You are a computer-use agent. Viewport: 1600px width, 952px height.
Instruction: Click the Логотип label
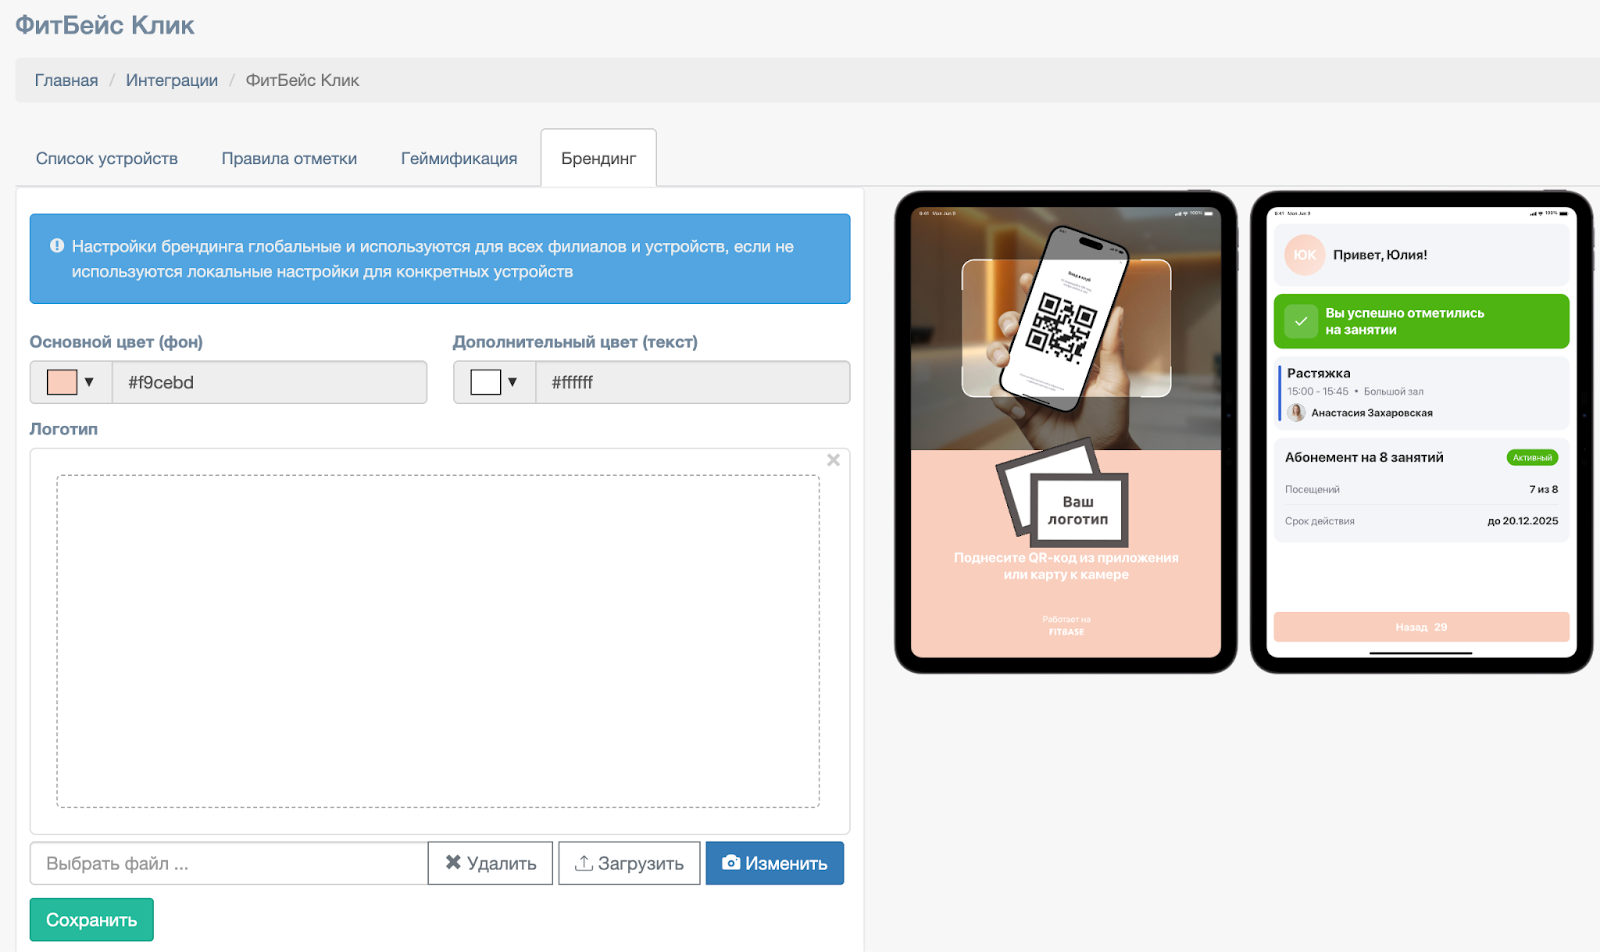coord(64,429)
